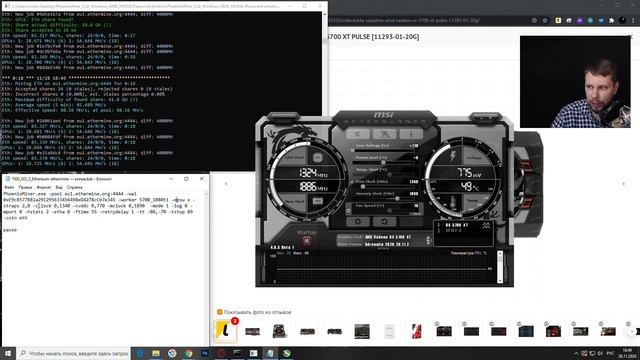Image resolution: width=640 pixels, height=360 pixels.
Task: Adjust the Memory Clock slider
Action: click(x=384, y=198)
